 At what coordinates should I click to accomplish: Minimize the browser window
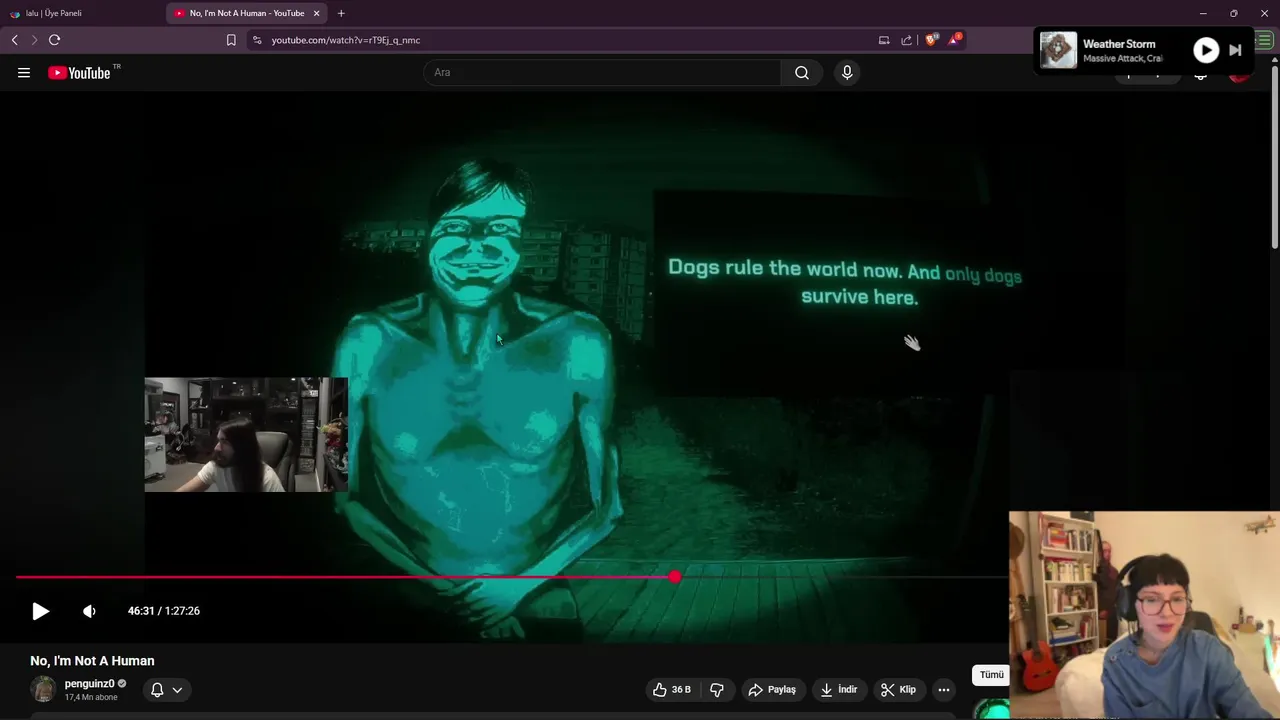click(x=1203, y=13)
